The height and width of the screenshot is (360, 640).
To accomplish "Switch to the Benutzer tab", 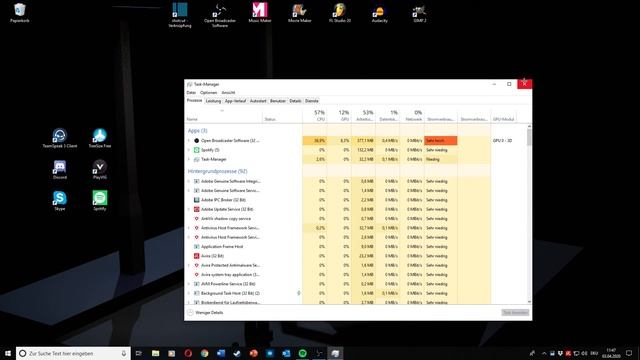I will click(278, 101).
